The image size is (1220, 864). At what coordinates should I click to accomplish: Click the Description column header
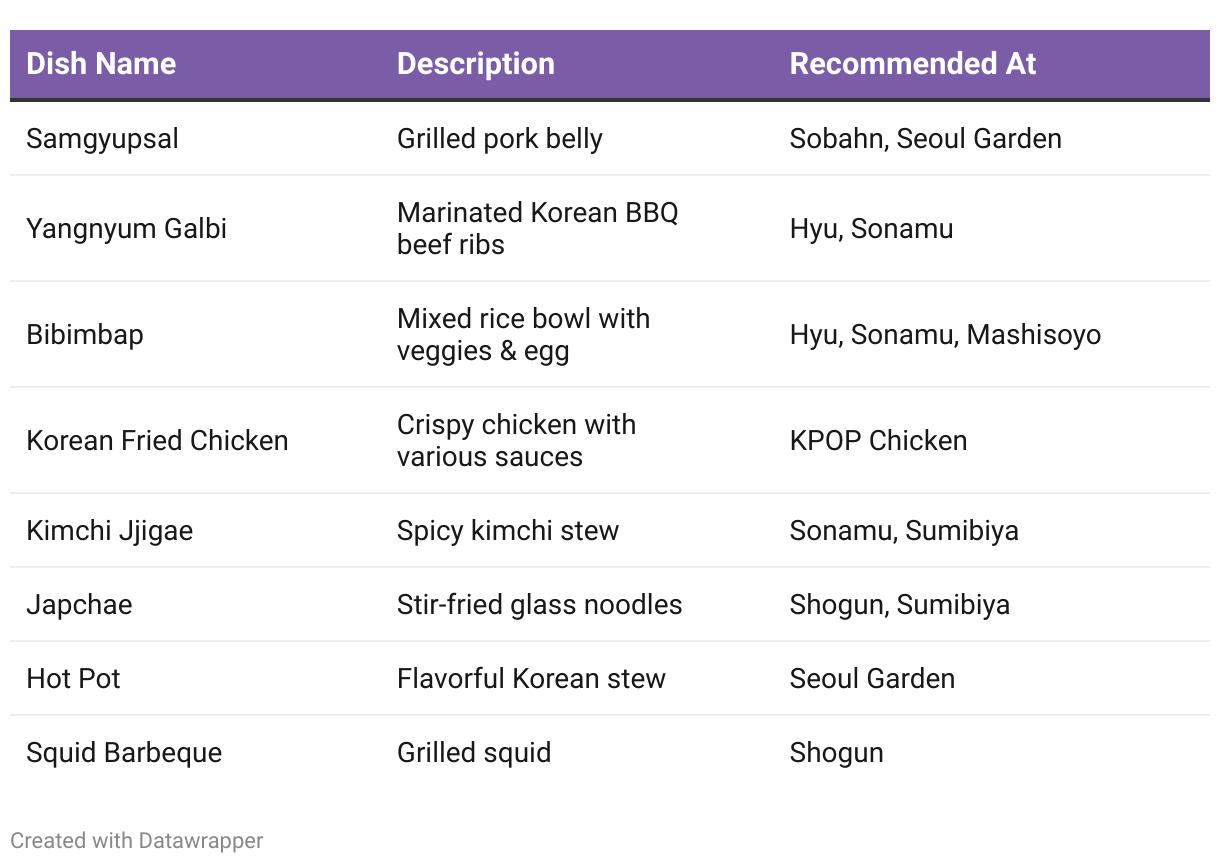point(476,64)
